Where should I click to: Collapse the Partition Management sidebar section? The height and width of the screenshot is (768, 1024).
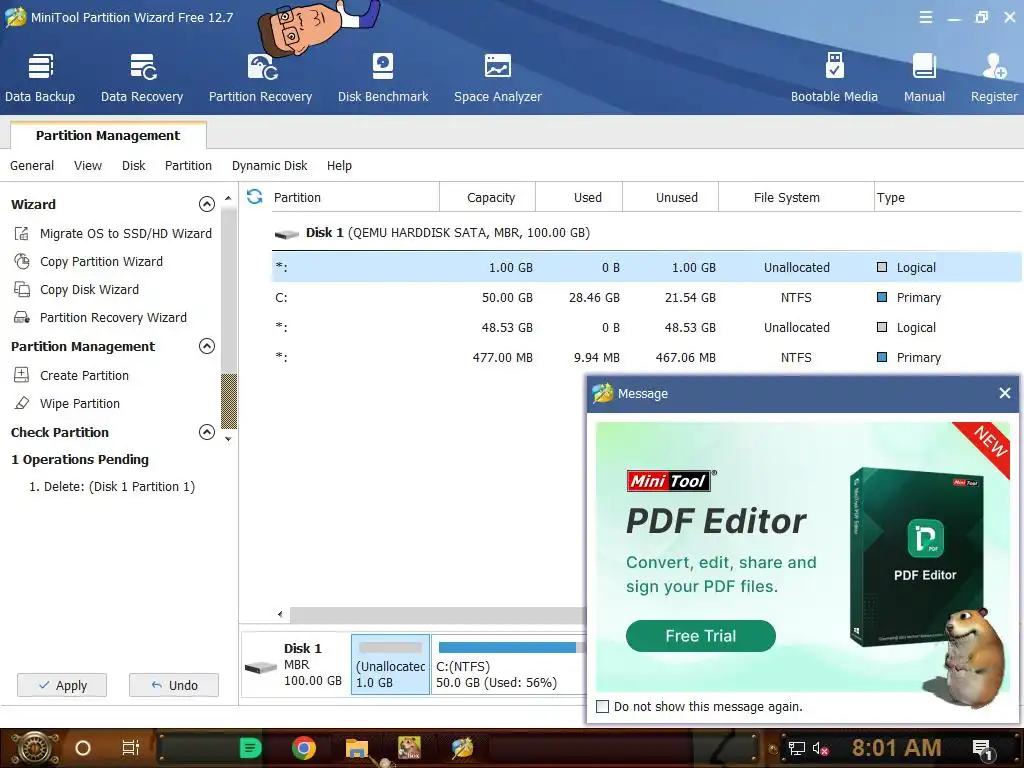(206, 346)
